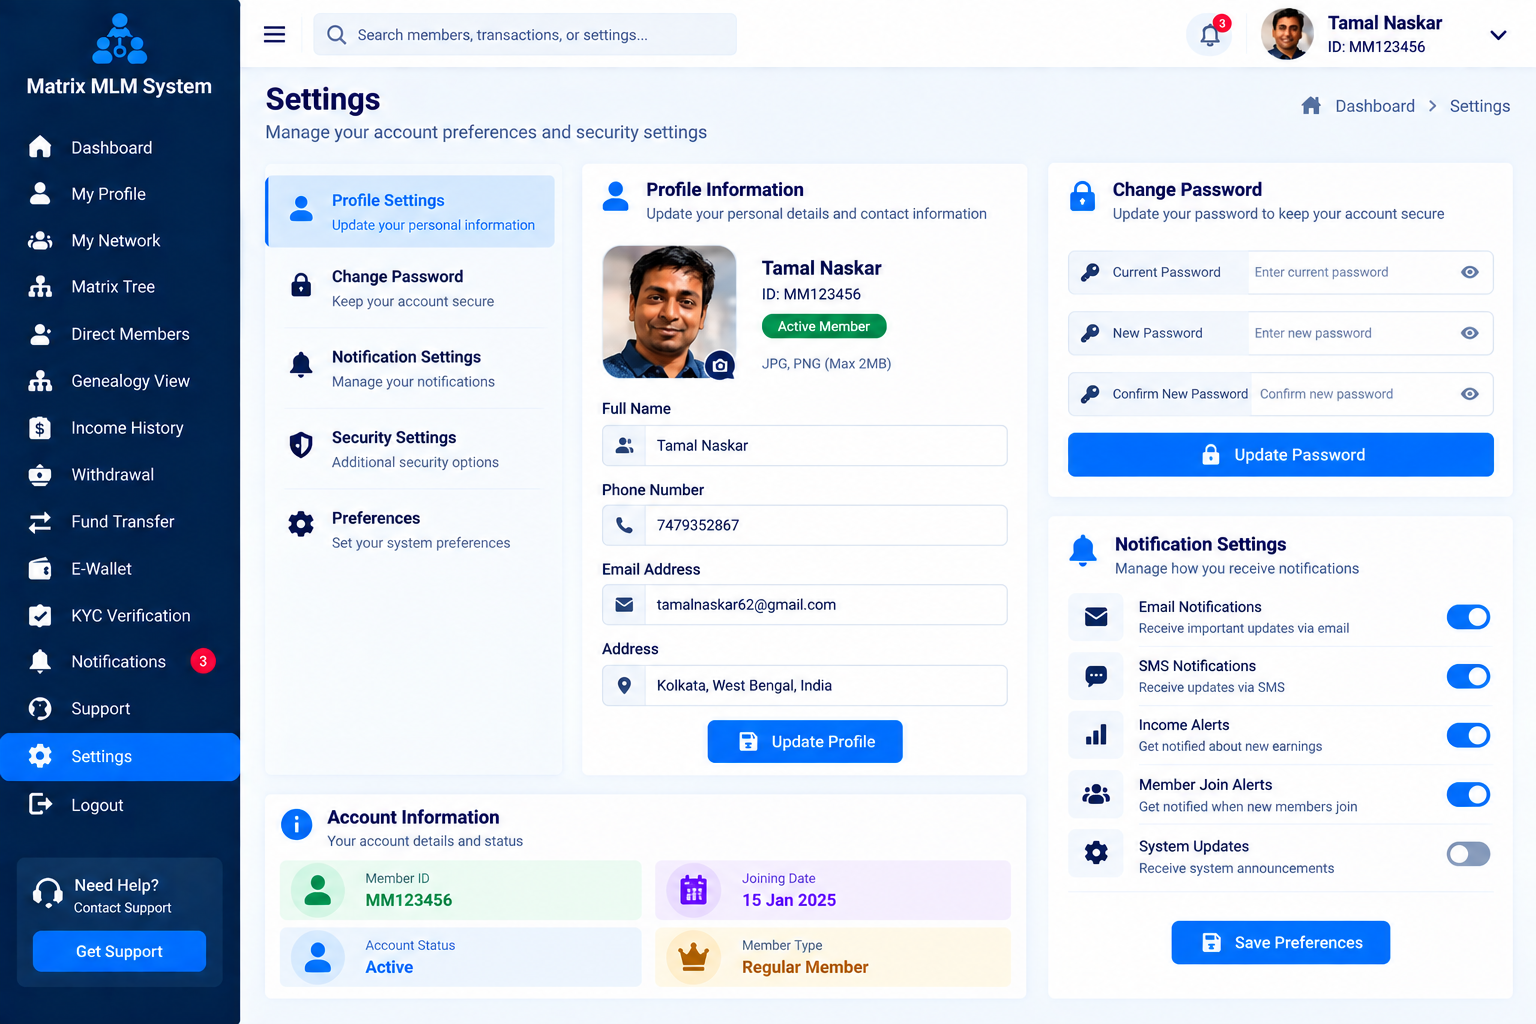Switch to Security Settings tab
Screen dimensions: 1536x1024
click(x=410, y=449)
